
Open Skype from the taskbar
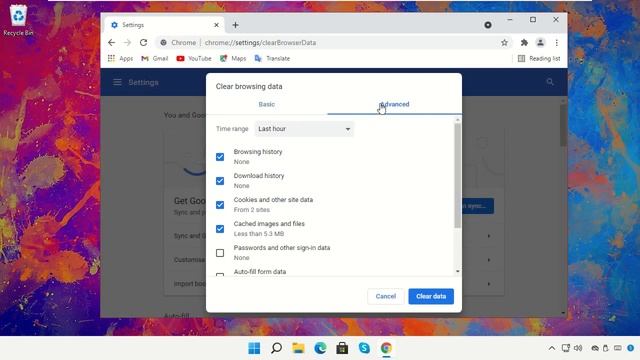coord(364,348)
